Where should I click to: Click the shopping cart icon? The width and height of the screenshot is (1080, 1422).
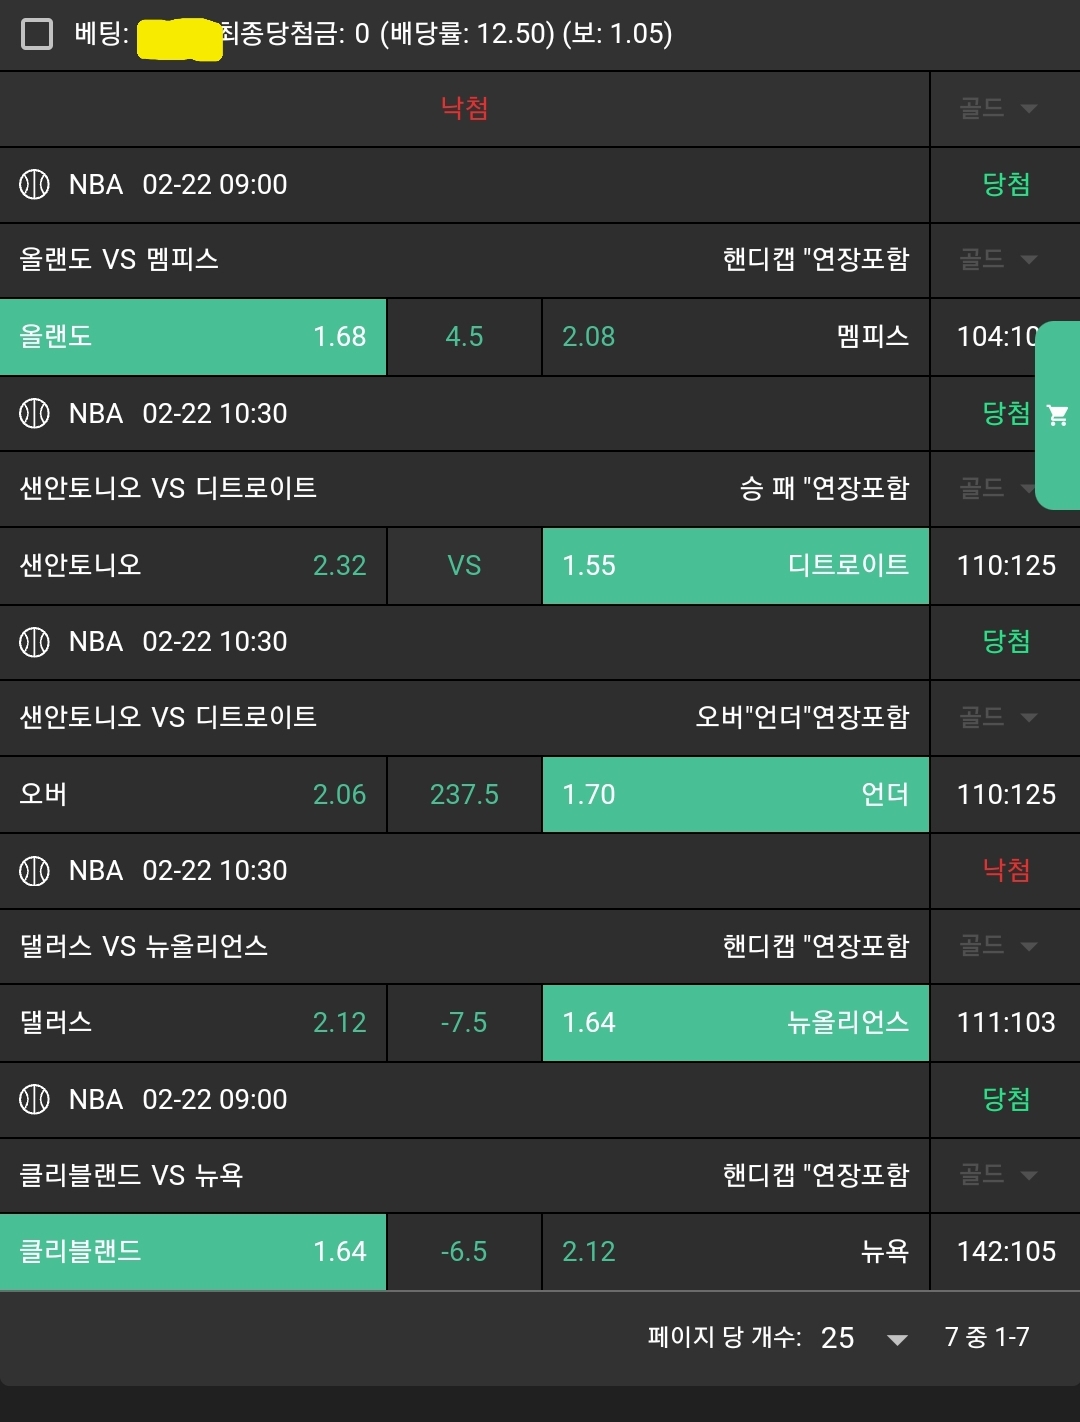[x=1057, y=415]
